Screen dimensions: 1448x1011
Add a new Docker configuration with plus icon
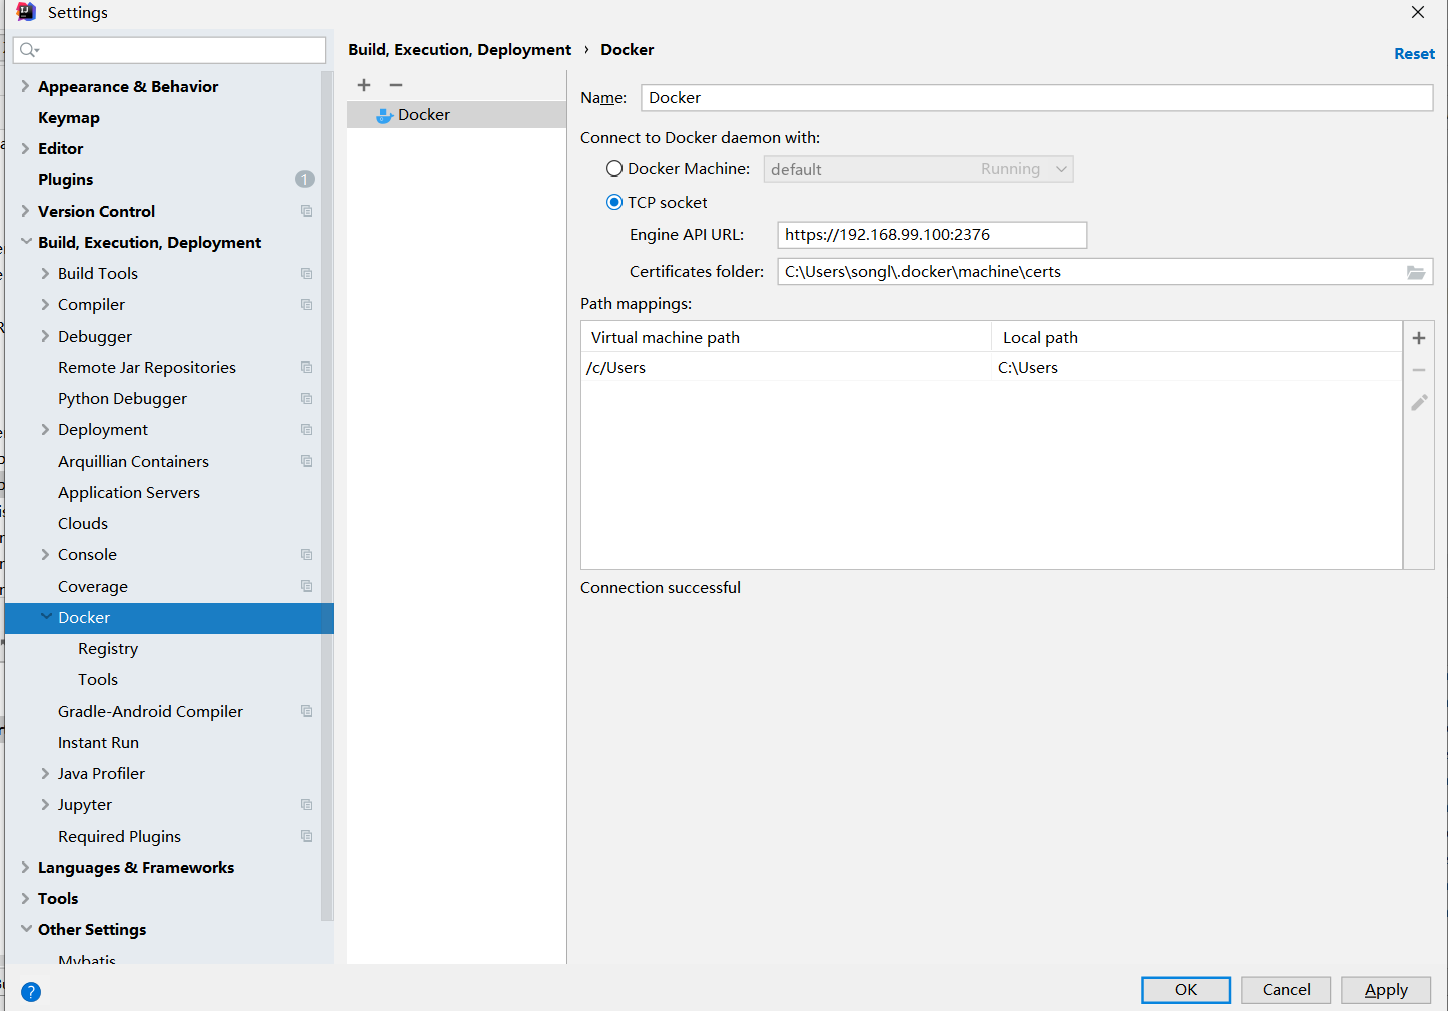pyautogui.click(x=364, y=85)
